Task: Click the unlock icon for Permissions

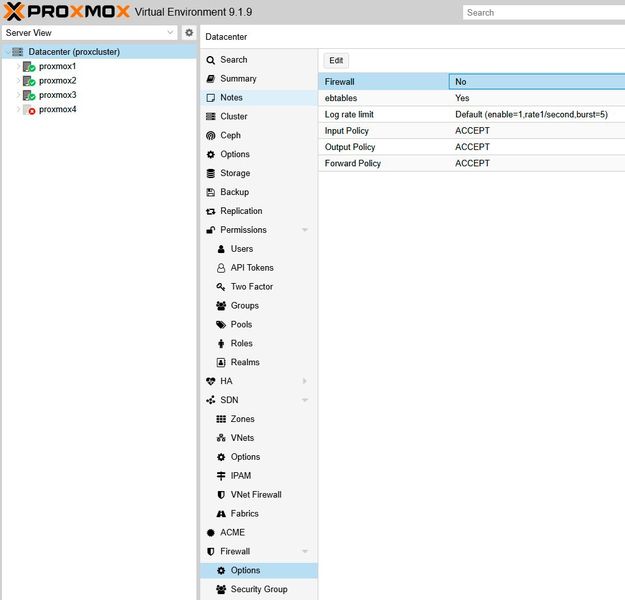Action: [x=210, y=230]
